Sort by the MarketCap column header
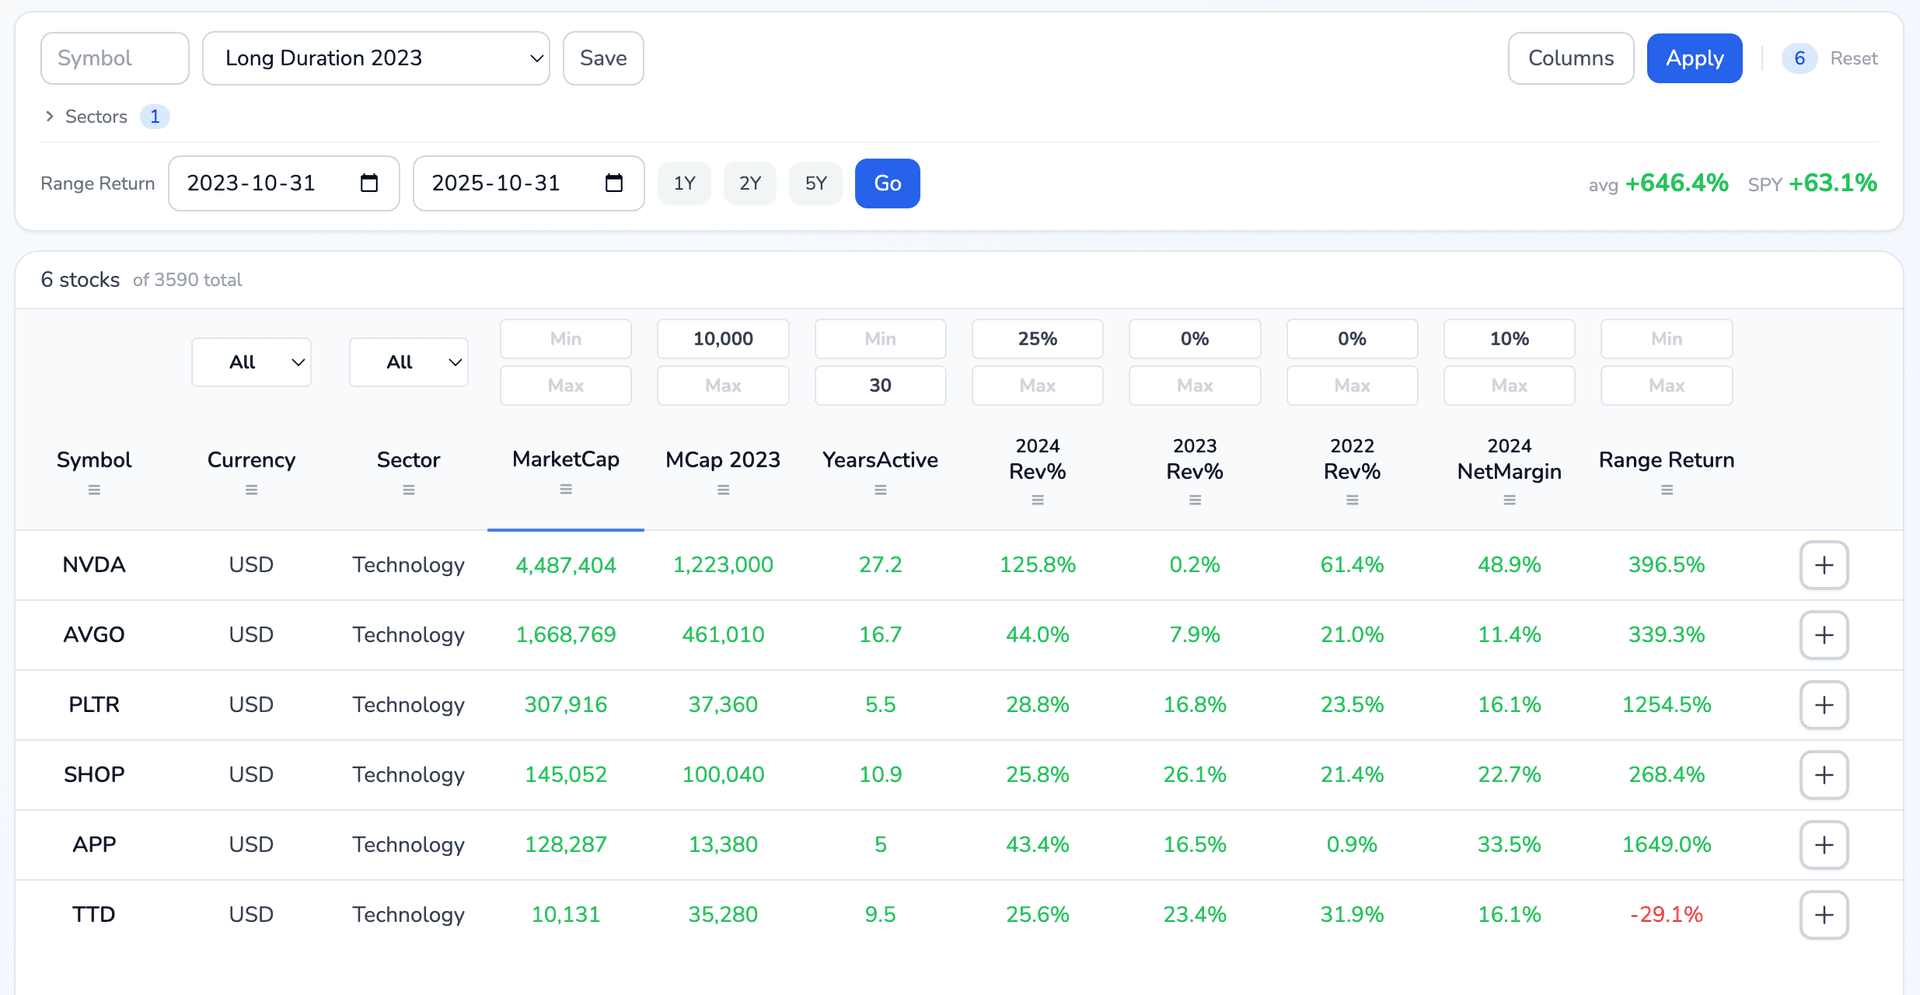The height and width of the screenshot is (995, 1920). (566, 459)
